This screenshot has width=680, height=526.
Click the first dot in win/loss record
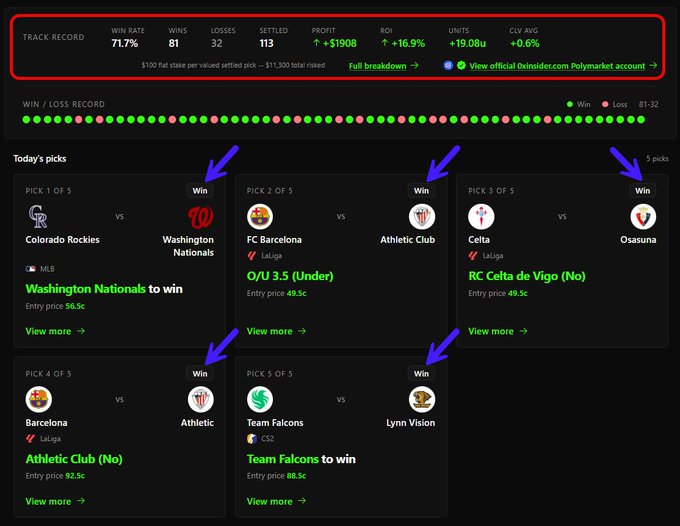(26, 119)
